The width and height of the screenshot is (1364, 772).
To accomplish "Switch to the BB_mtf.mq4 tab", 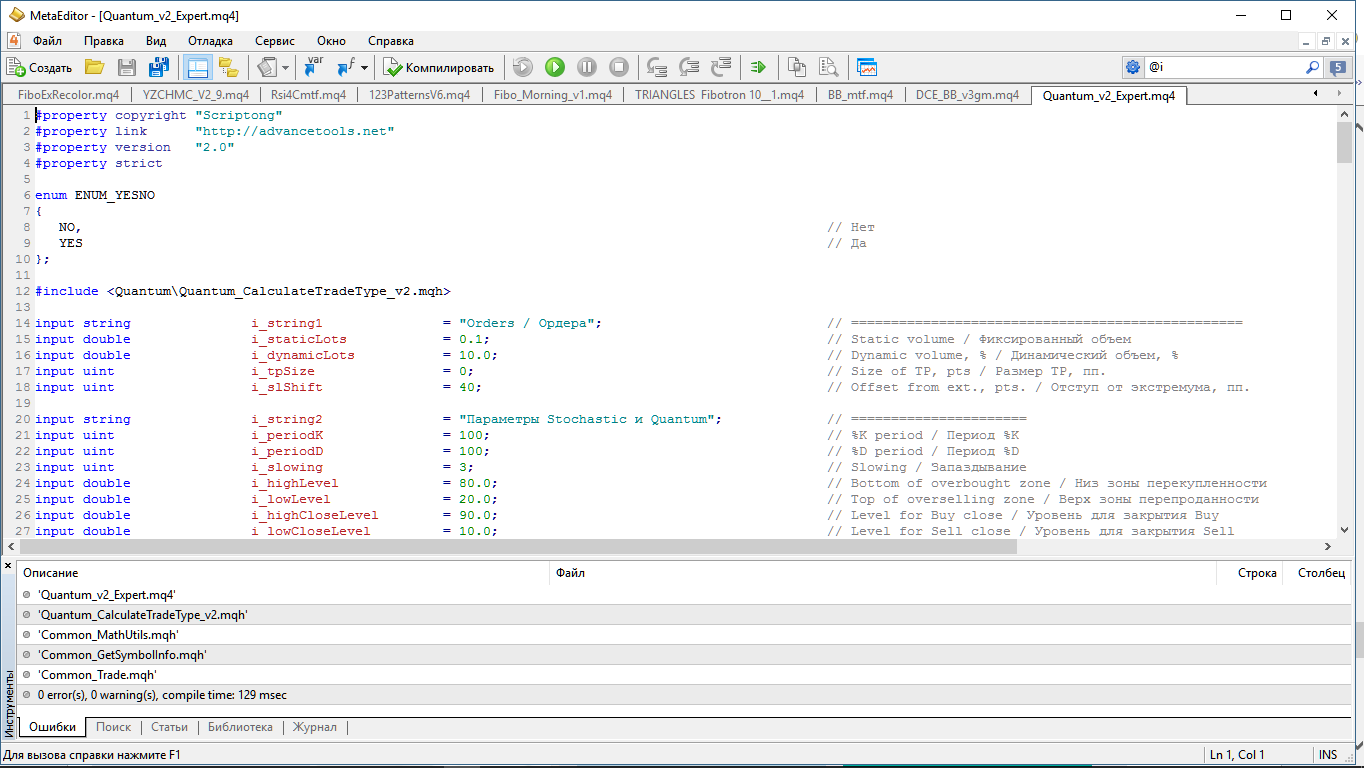I will pos(860,95).
